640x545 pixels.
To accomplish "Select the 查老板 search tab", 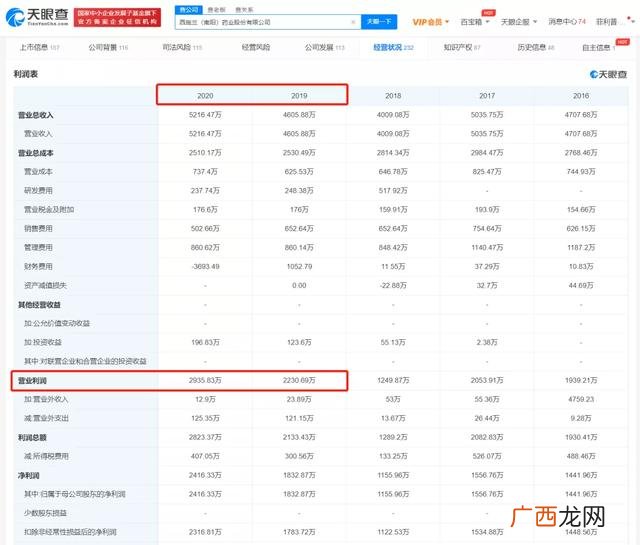I will tap(216, 9).
